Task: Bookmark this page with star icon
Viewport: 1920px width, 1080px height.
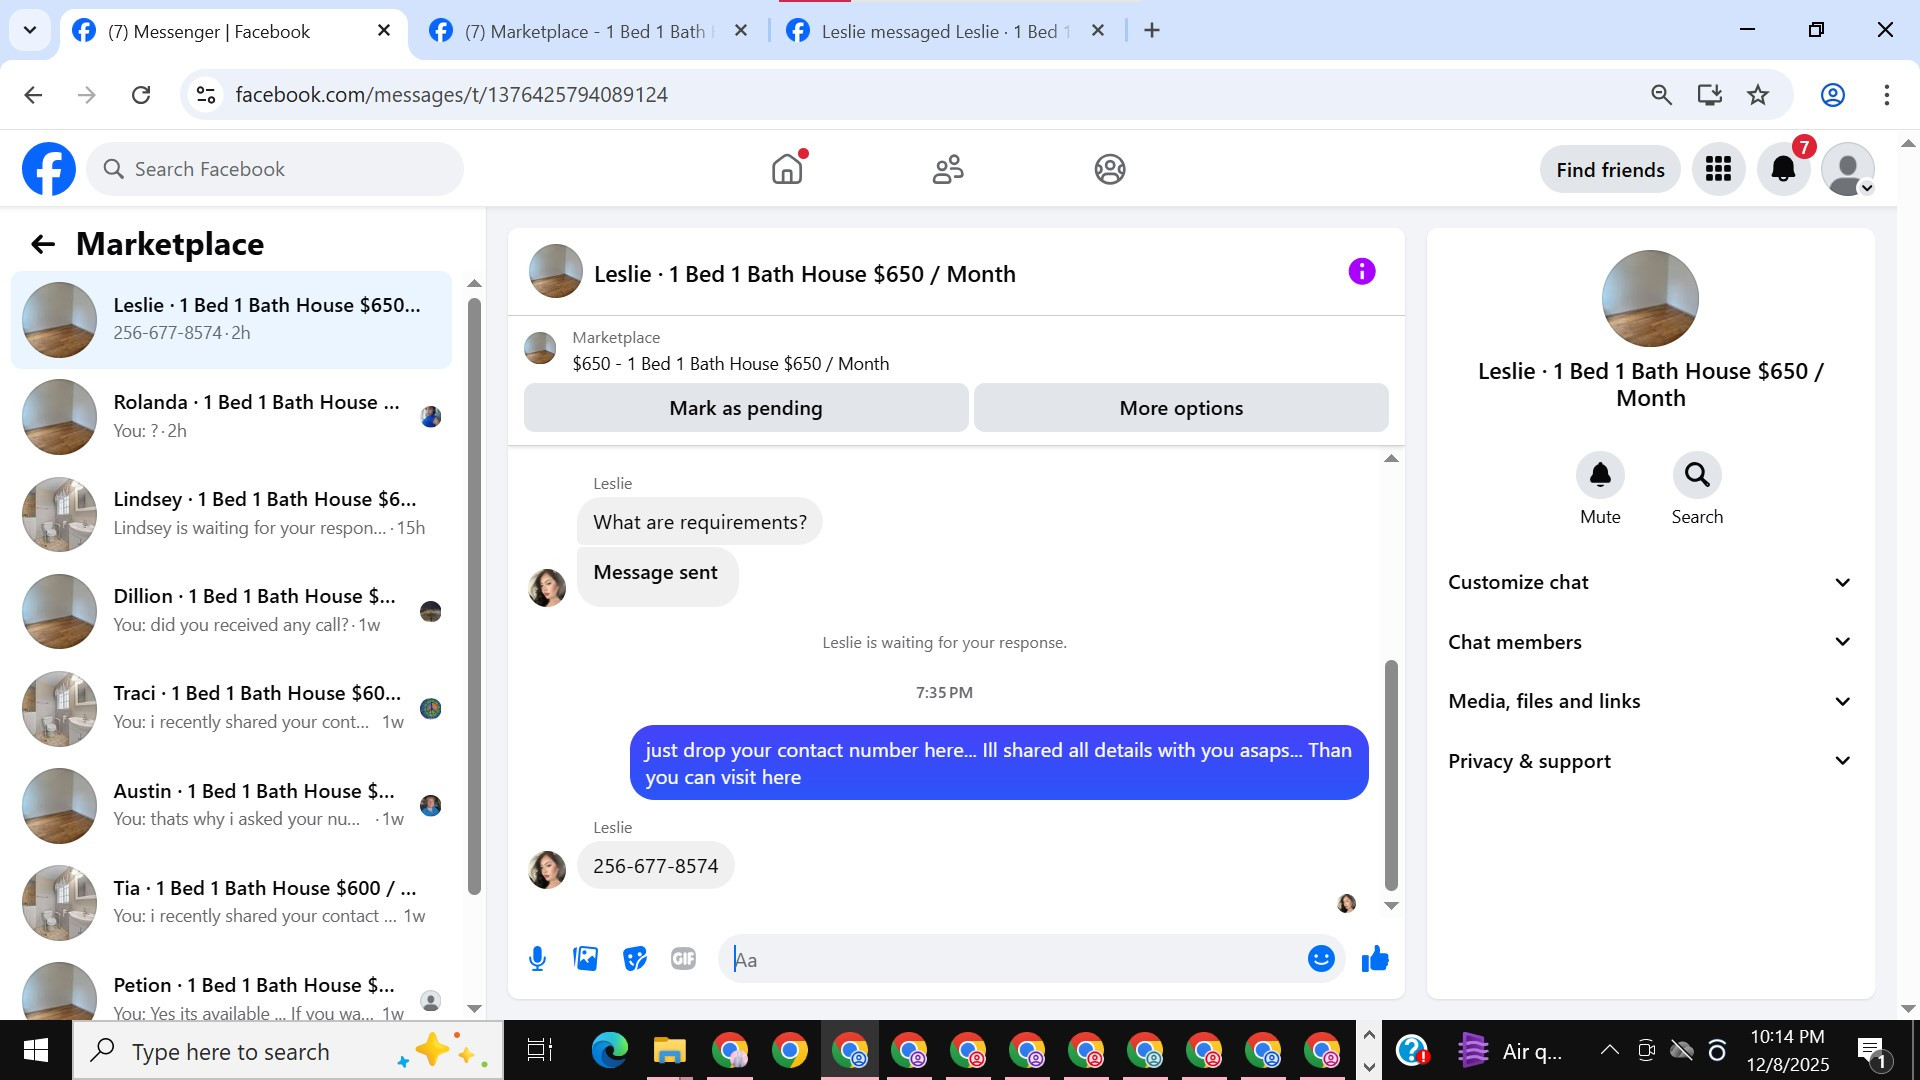Action: pyautogui.click(x=1758, y=95)
